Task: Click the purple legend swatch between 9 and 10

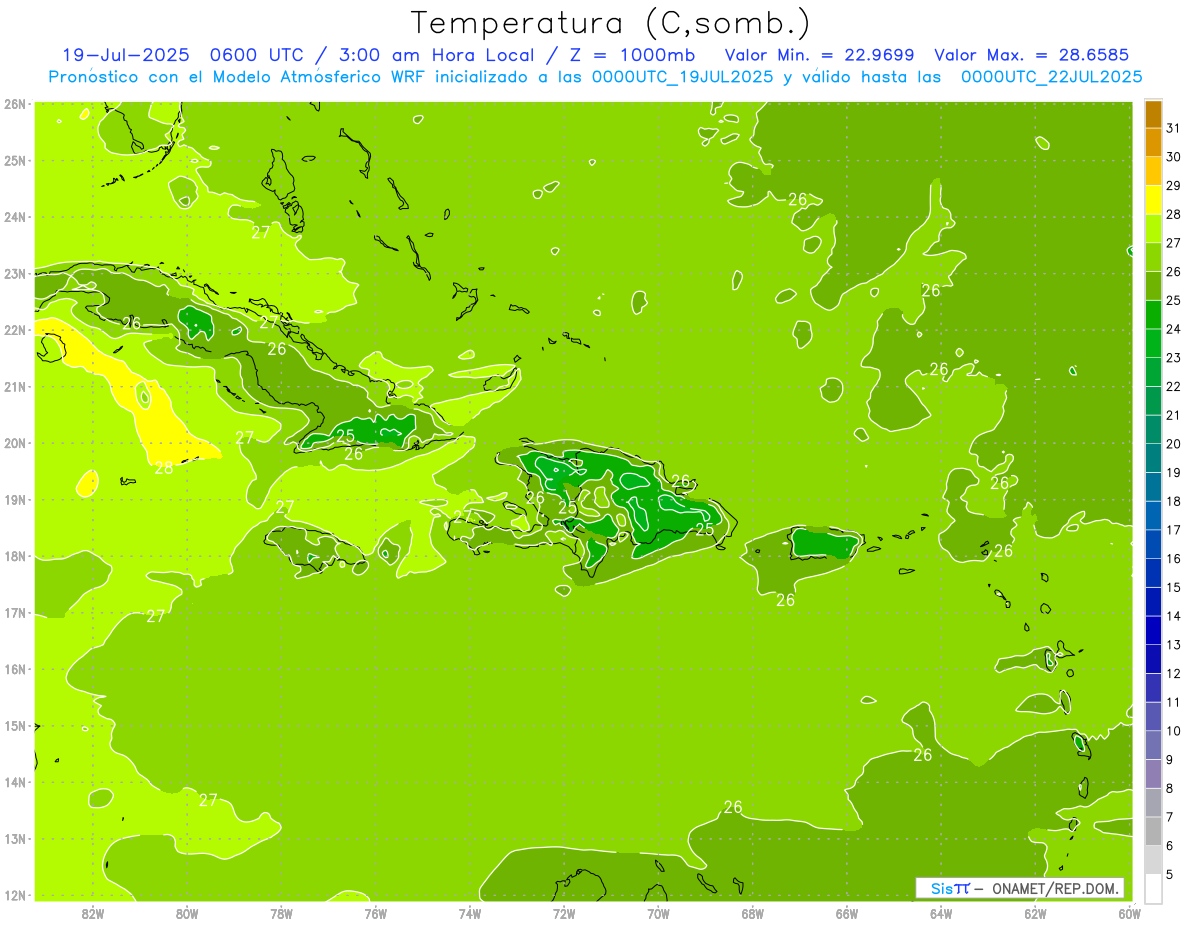Action: (1153, 745)
